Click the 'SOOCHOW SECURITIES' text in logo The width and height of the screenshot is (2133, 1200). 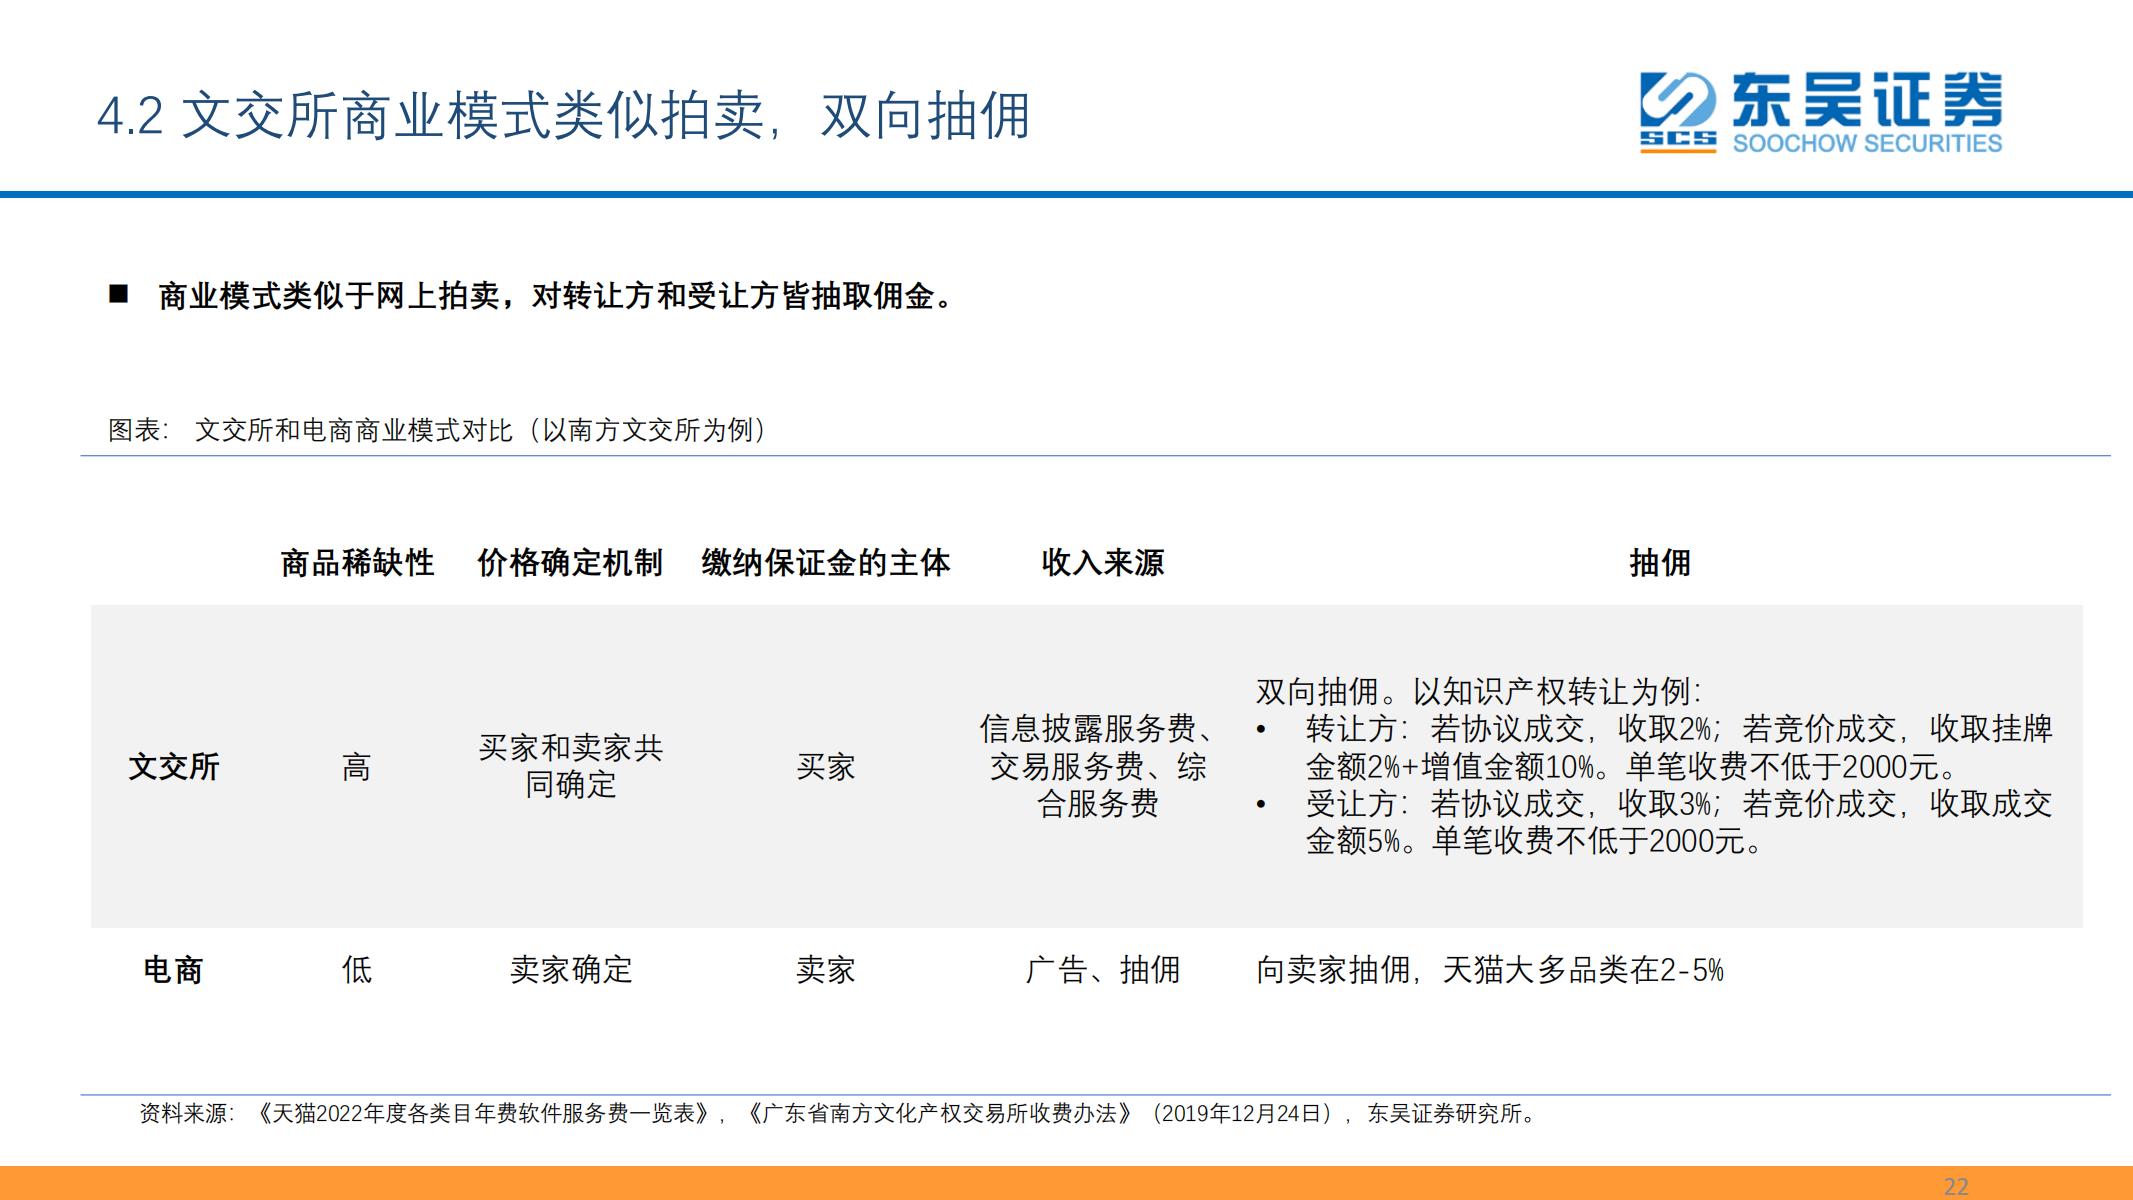1867,143
